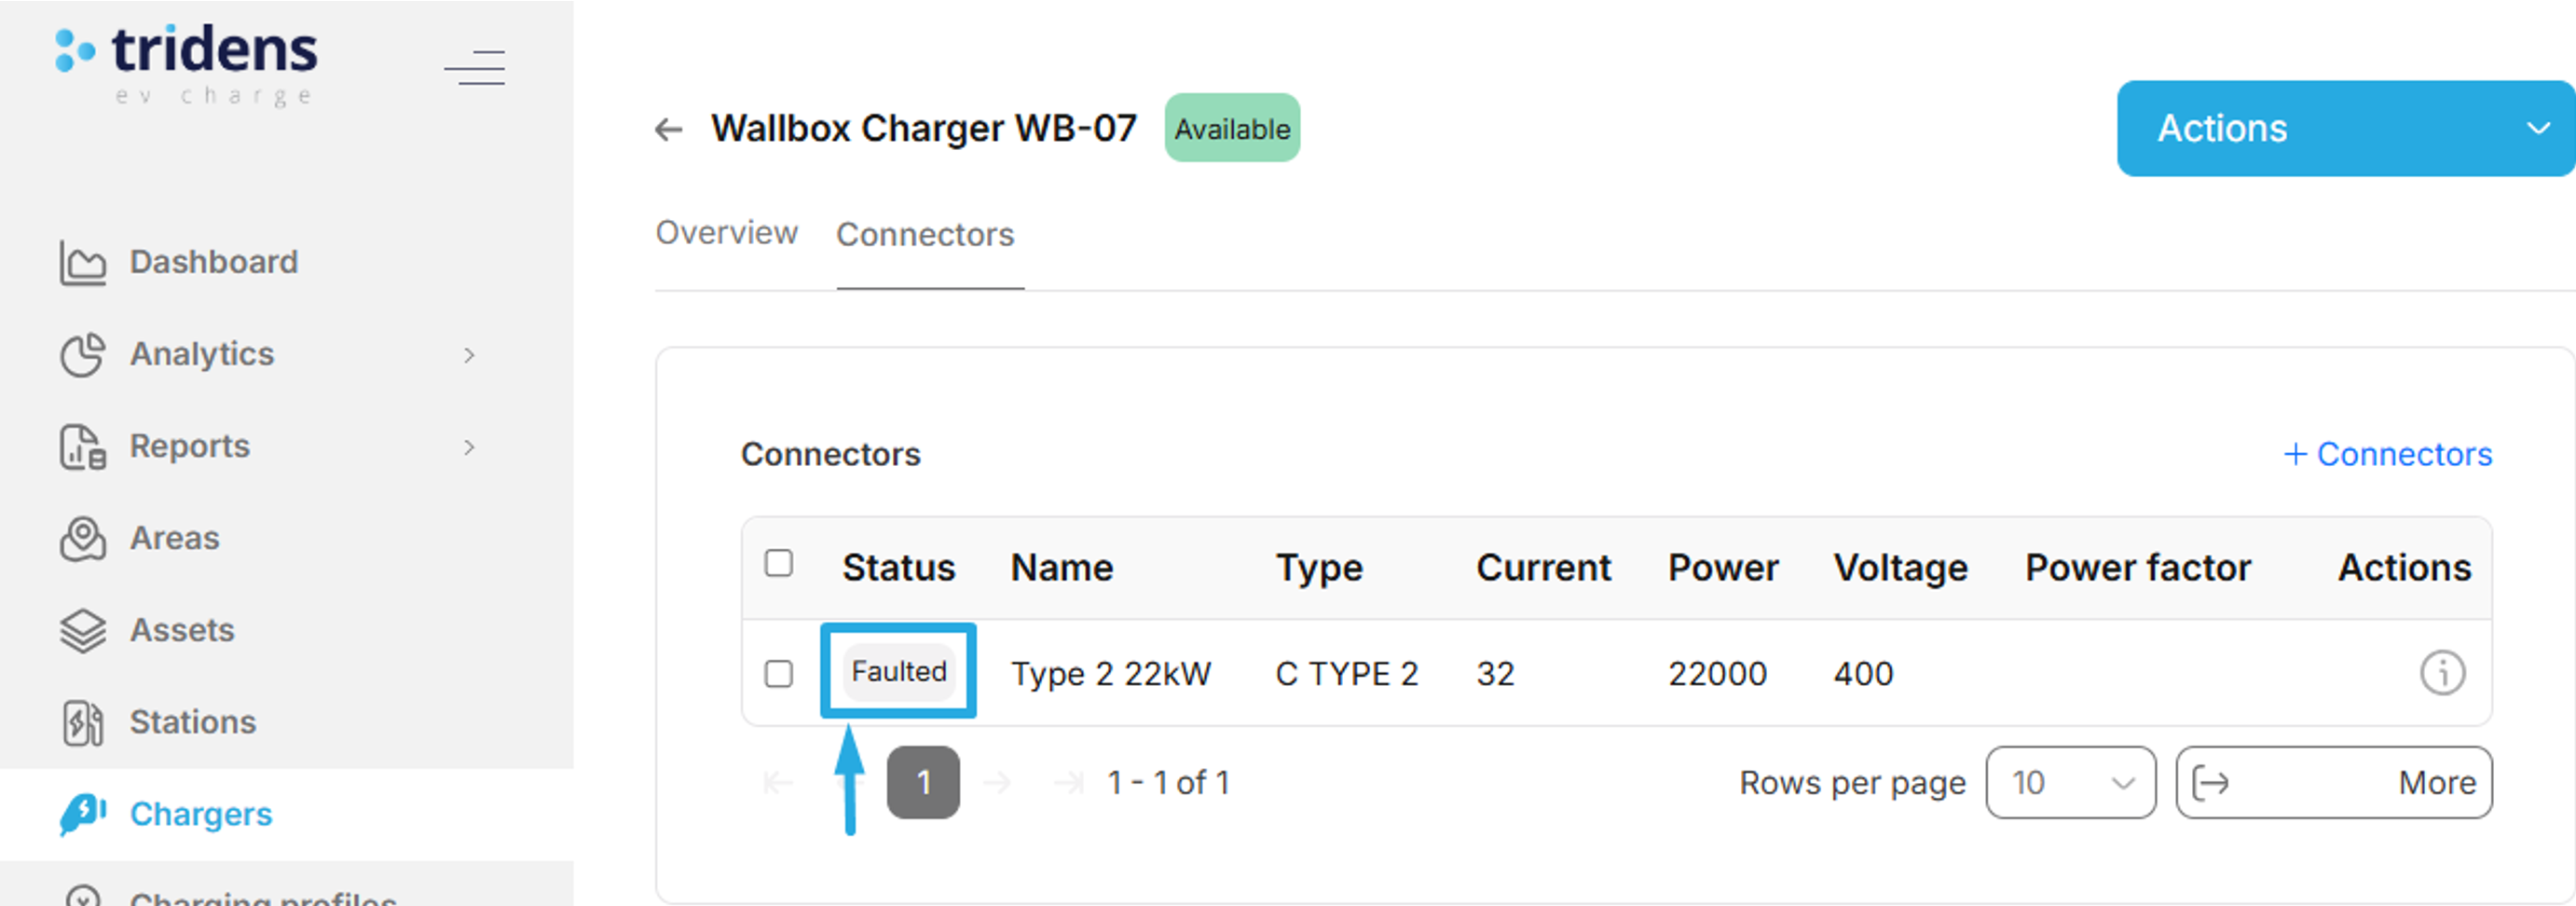Select the Analytics pie chart icon
Viewport: 2576px width, 906px height.
[x=84, y=353]
